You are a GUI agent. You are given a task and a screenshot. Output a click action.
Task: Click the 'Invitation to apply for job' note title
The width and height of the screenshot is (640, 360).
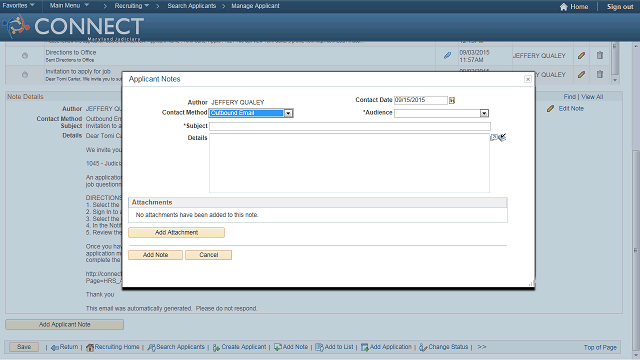pos(78,71)
